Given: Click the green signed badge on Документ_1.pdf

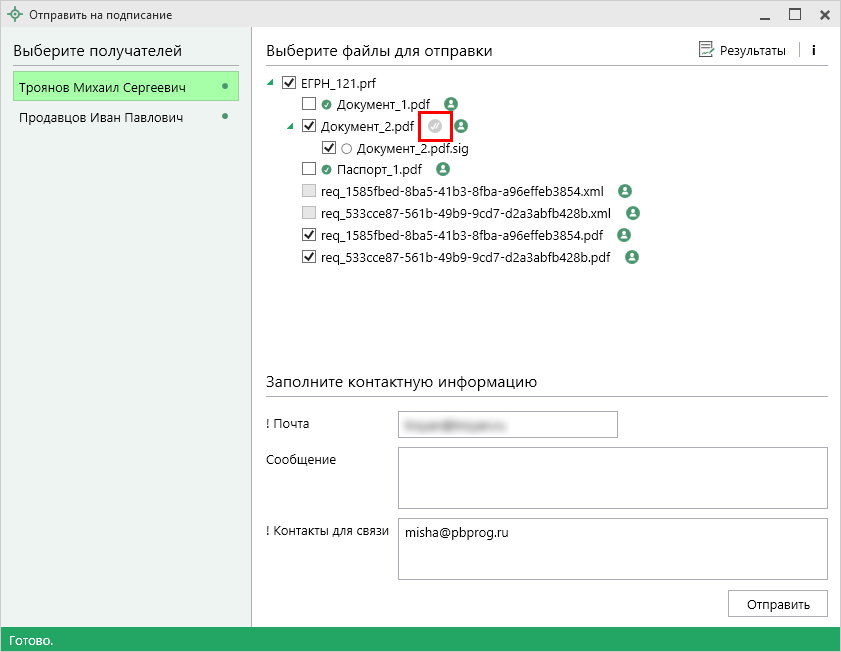Looking at the screenshot, I should point(326,104).
